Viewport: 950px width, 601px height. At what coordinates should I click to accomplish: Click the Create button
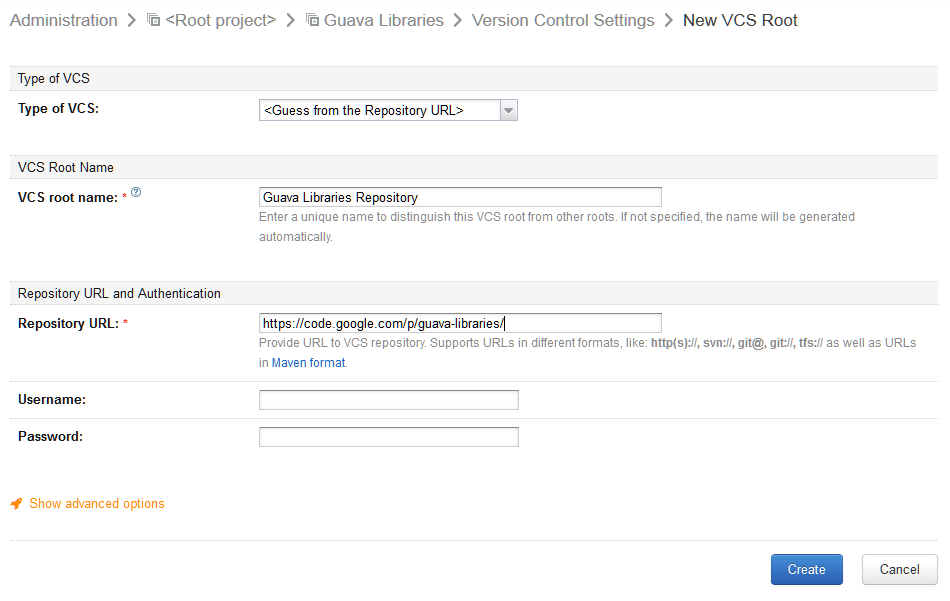click(x=806, y=569)
